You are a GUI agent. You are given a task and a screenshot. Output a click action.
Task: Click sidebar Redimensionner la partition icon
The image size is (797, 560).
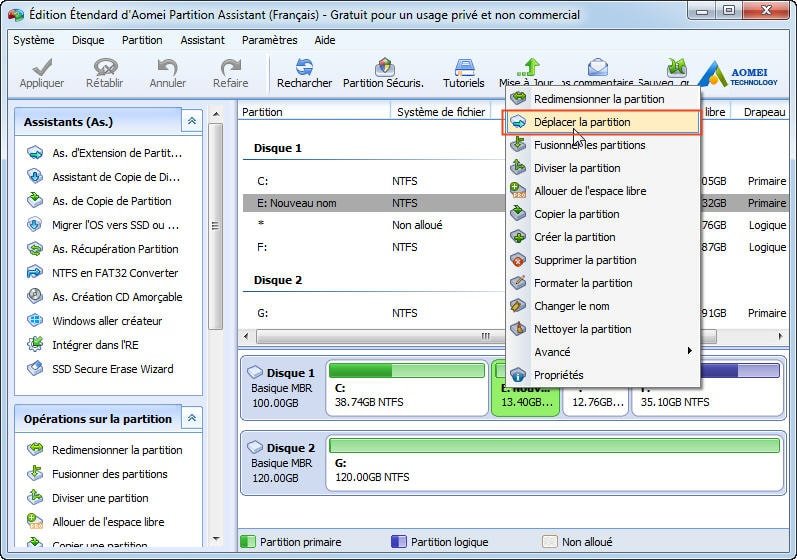point(35,449)
